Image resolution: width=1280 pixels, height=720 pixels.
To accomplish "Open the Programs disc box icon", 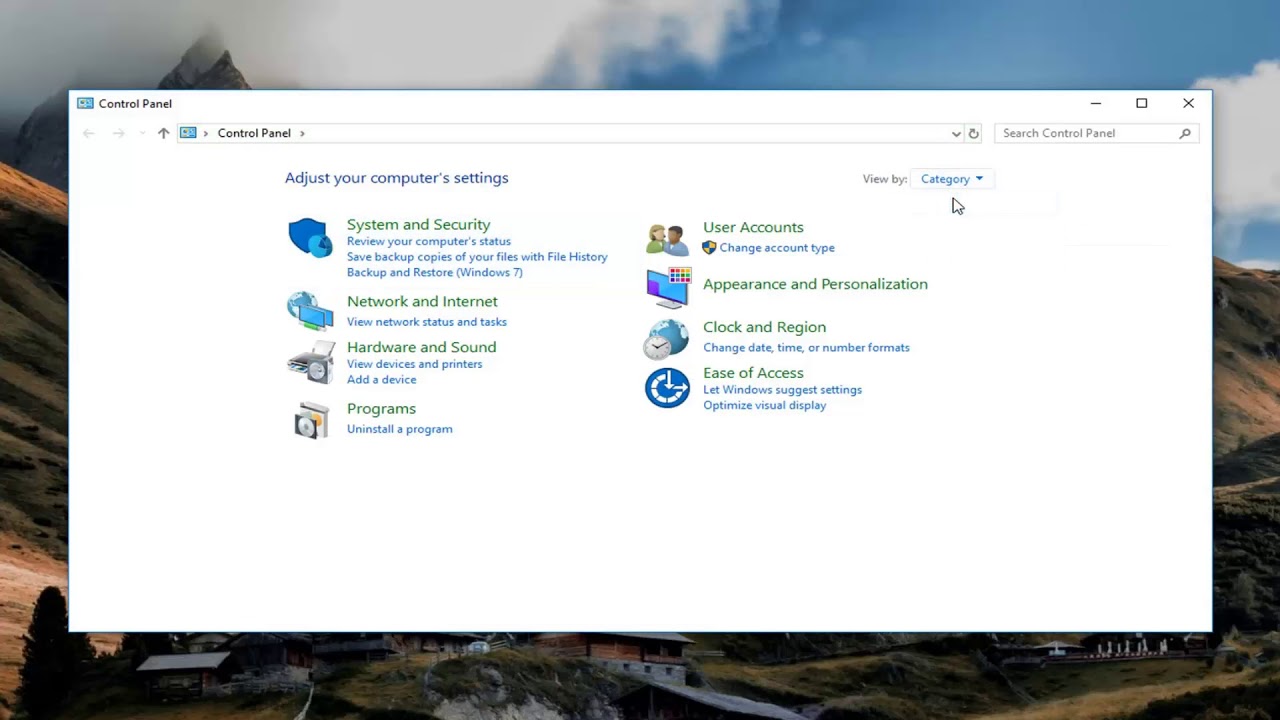I will tap(311, 420).
